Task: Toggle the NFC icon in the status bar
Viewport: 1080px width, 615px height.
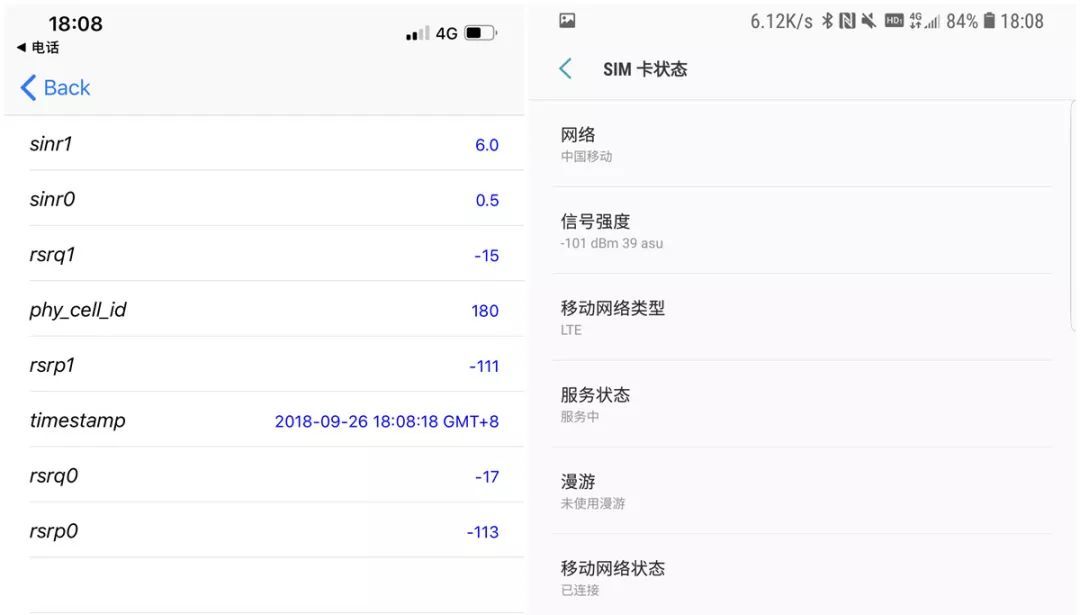Action: 846,19
